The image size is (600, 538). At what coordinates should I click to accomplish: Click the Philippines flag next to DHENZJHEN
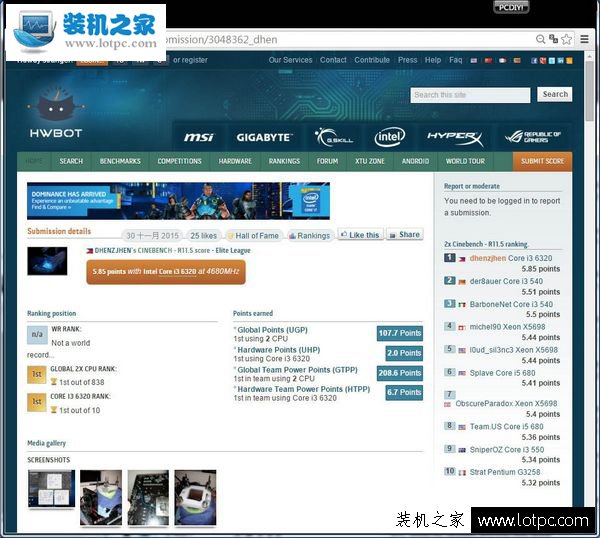pyautogui.click(x=90, y=251)
